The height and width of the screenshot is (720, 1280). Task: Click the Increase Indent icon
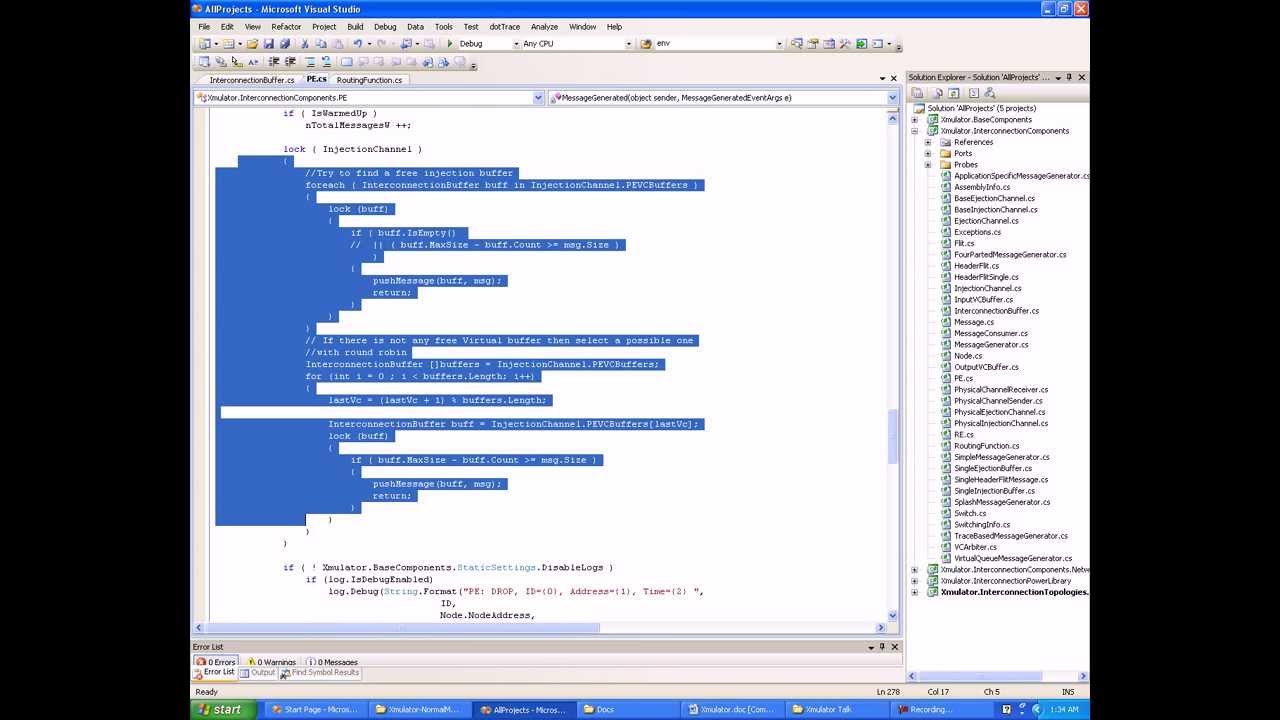pos(291,62)
